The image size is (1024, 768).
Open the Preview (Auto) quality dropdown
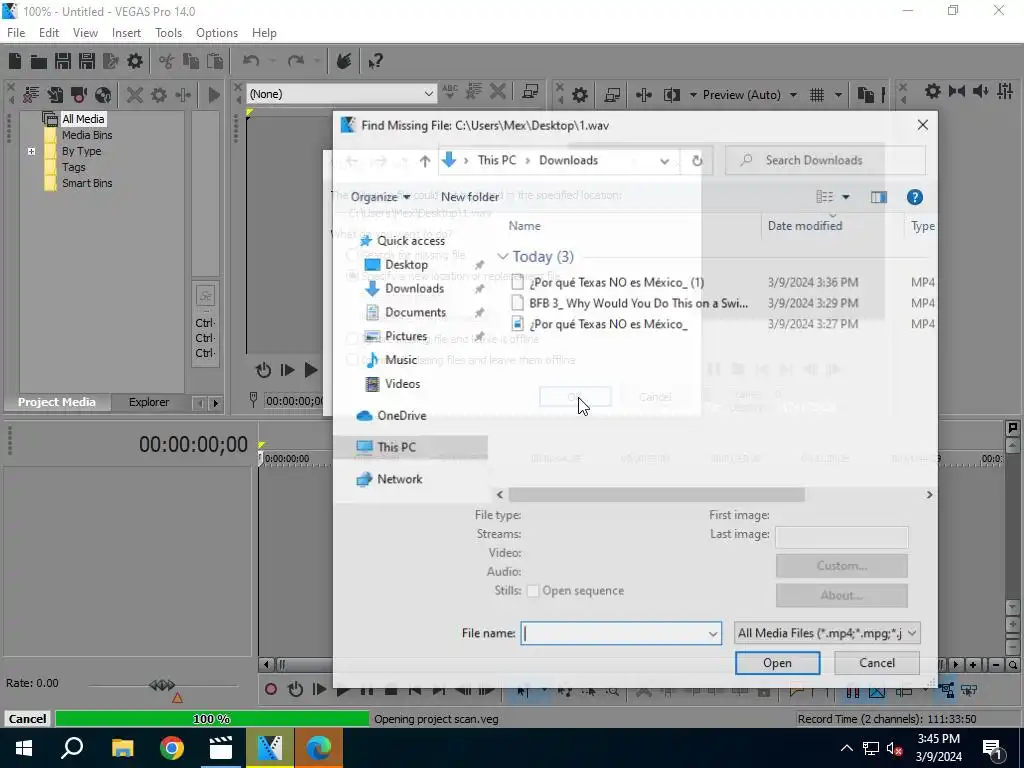click(x=793, y=95)
